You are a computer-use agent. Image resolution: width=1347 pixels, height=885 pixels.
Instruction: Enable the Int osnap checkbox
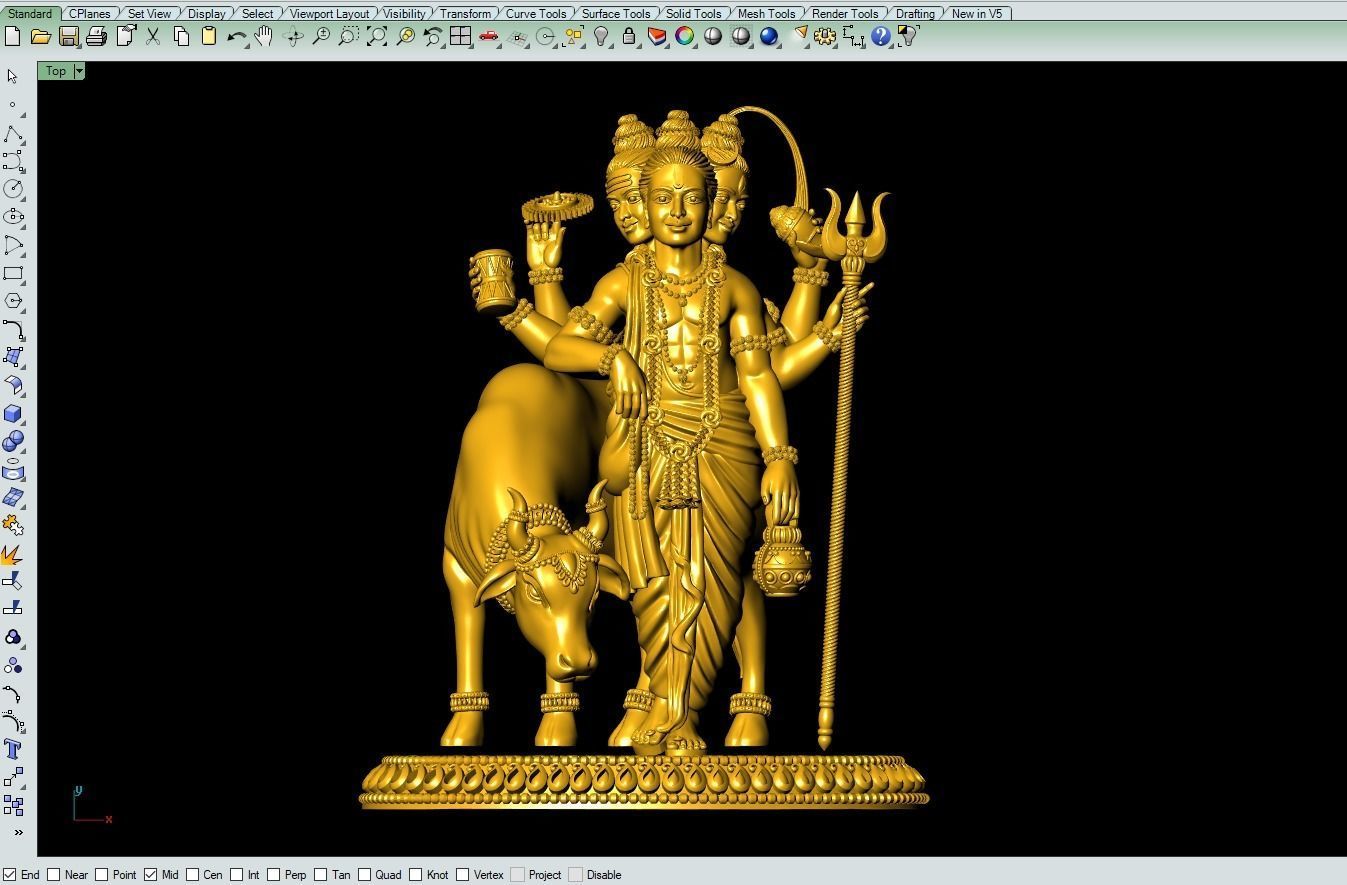(237, 874)
